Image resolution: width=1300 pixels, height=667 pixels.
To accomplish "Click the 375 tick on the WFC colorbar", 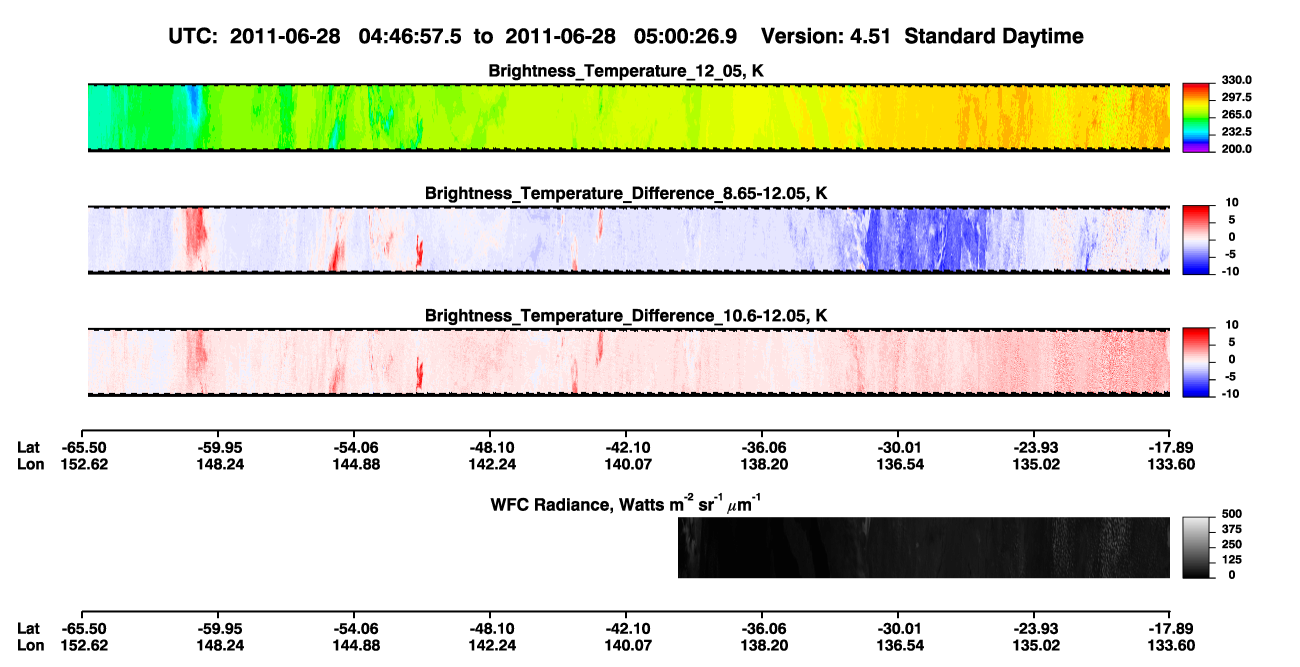I will [x=1230, y=531].
